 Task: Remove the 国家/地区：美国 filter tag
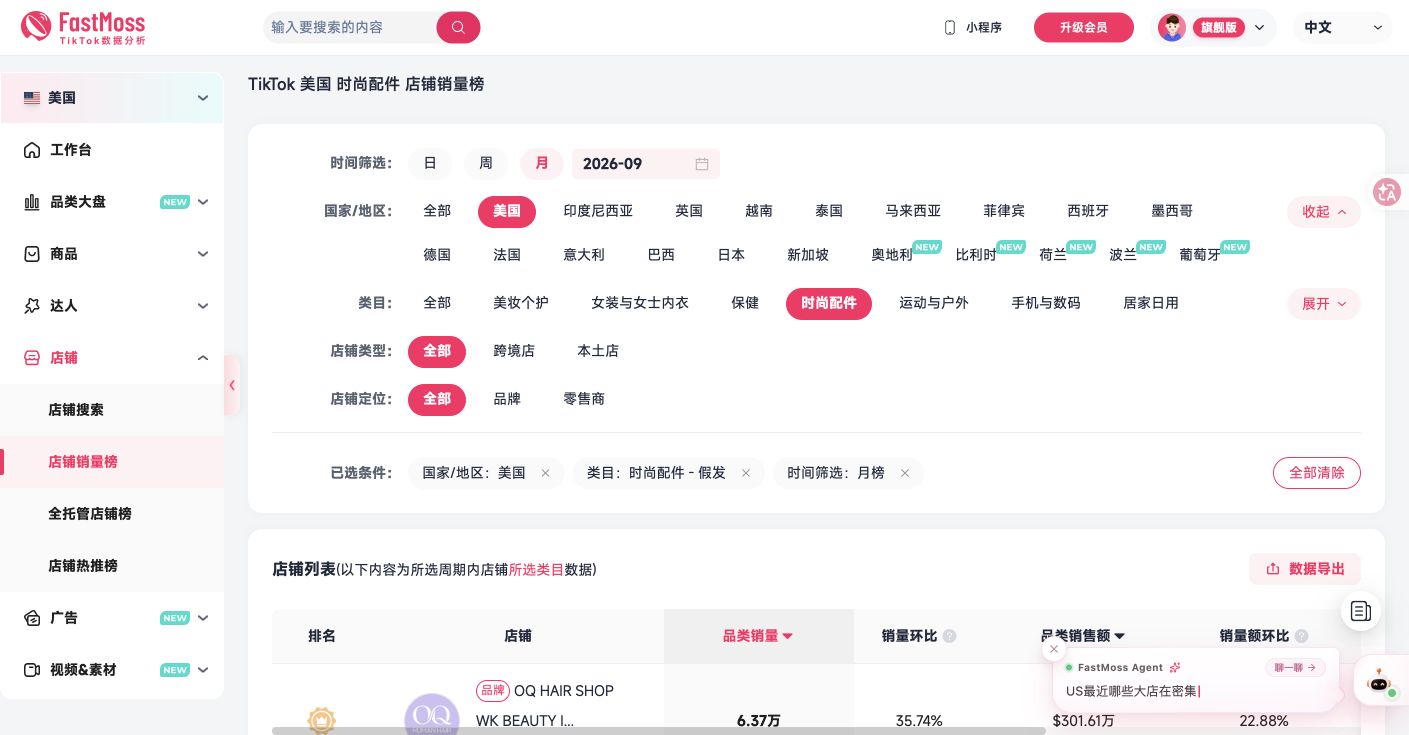tap(545, 473)
